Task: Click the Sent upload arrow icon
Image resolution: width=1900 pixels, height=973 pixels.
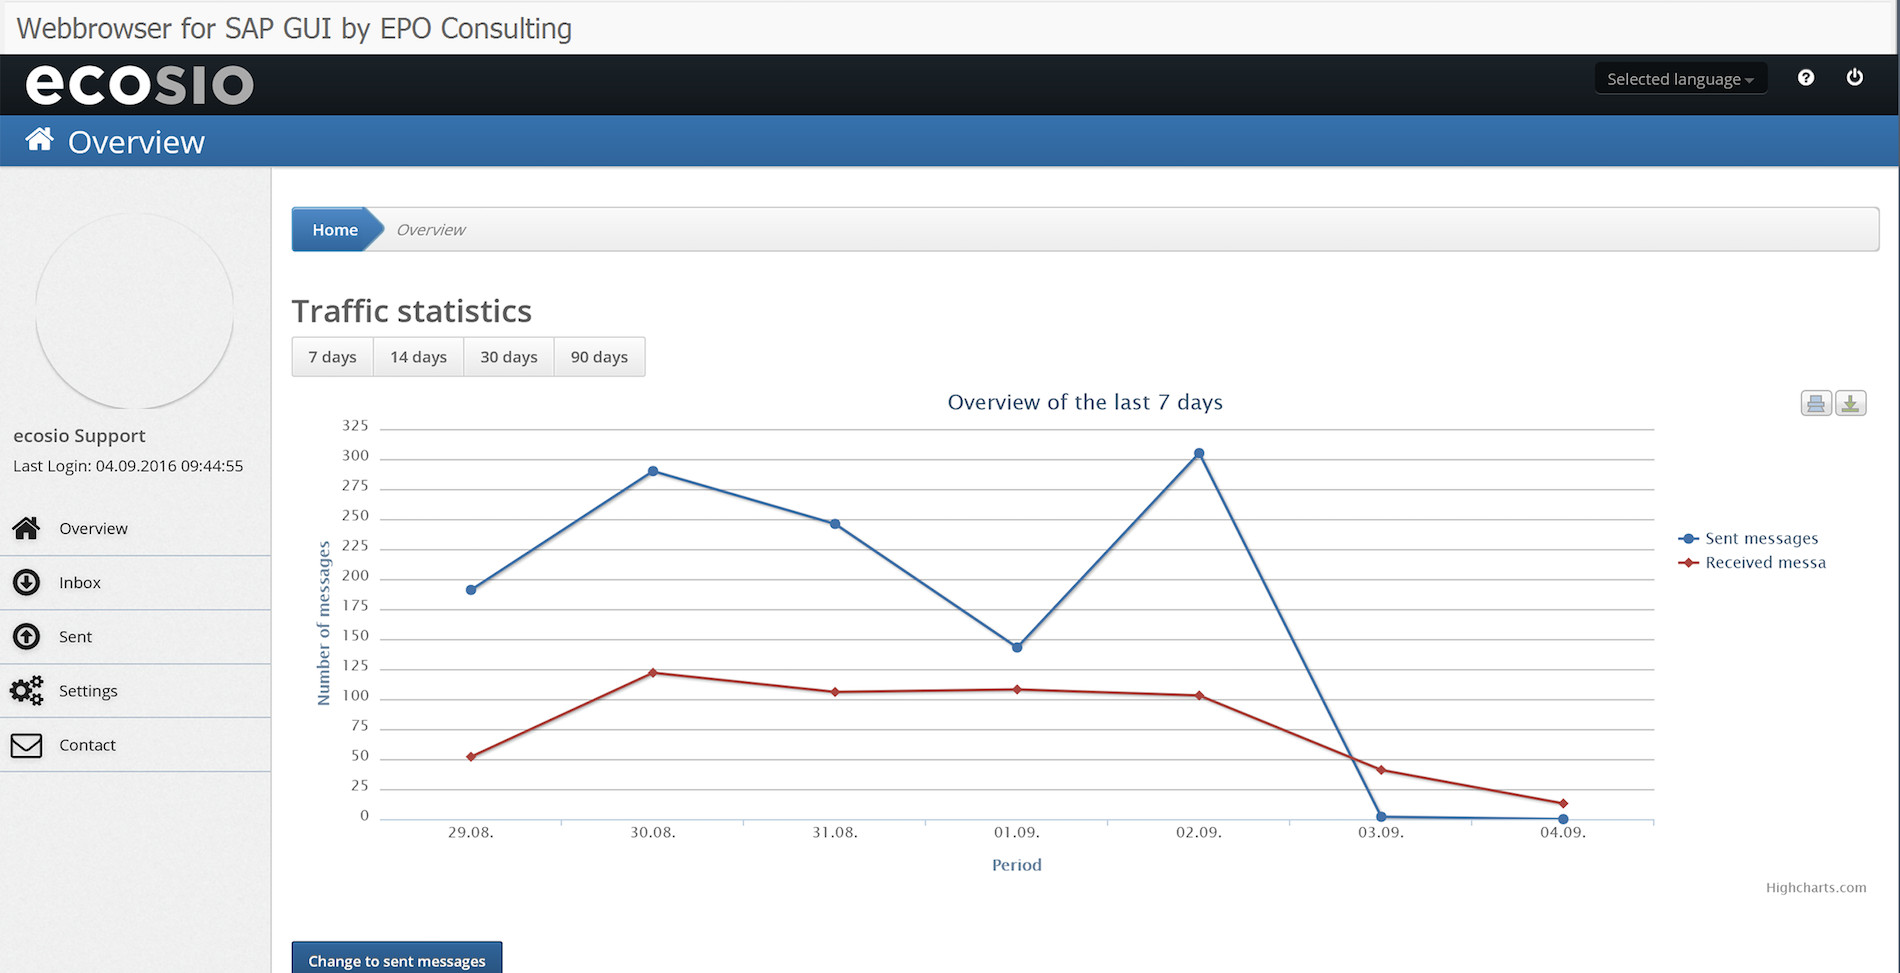Action: [x=27, y=636]
